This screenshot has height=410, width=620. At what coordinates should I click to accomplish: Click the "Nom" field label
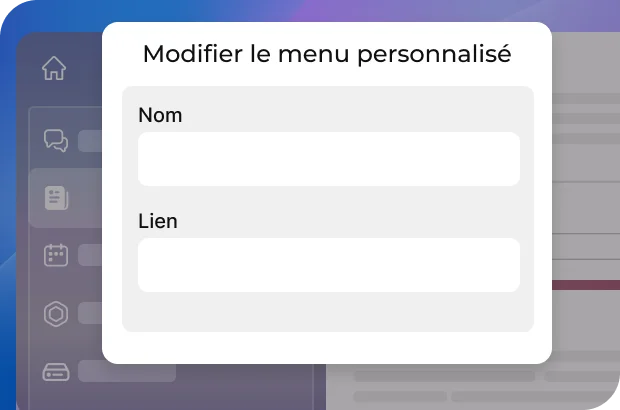(x=160, y=115)
